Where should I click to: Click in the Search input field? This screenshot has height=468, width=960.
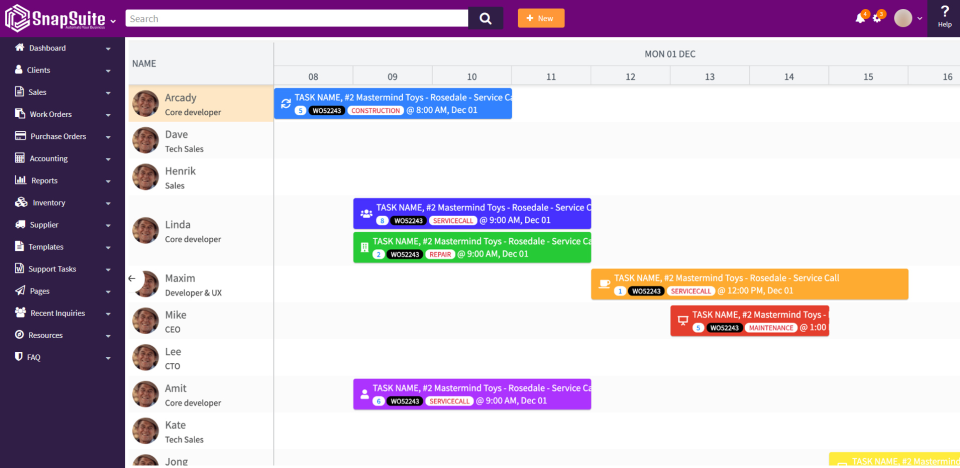(297, 18)
